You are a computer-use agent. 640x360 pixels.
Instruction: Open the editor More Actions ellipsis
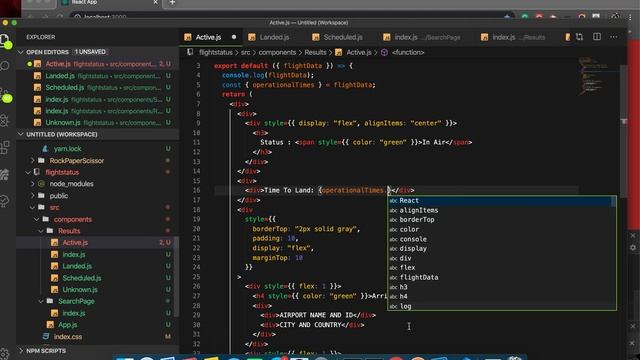pyautogui.click(x=613, y=37)
